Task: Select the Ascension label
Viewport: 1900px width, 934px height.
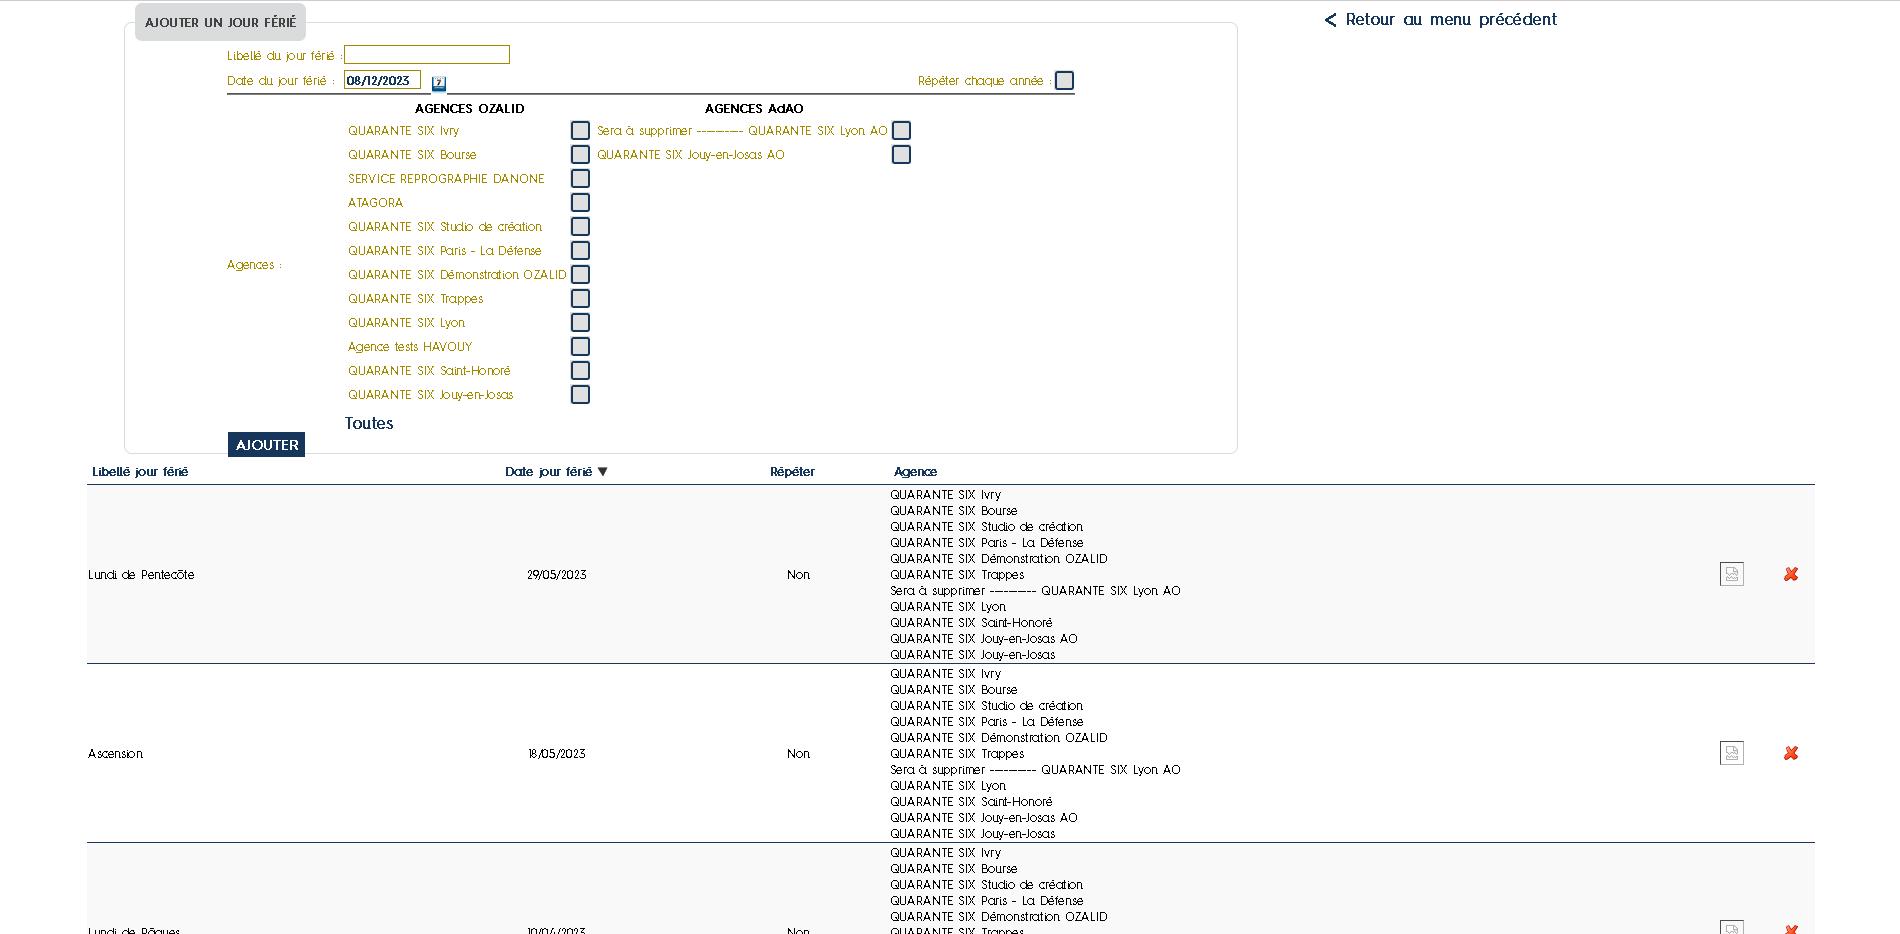Action: coord(116,754)
